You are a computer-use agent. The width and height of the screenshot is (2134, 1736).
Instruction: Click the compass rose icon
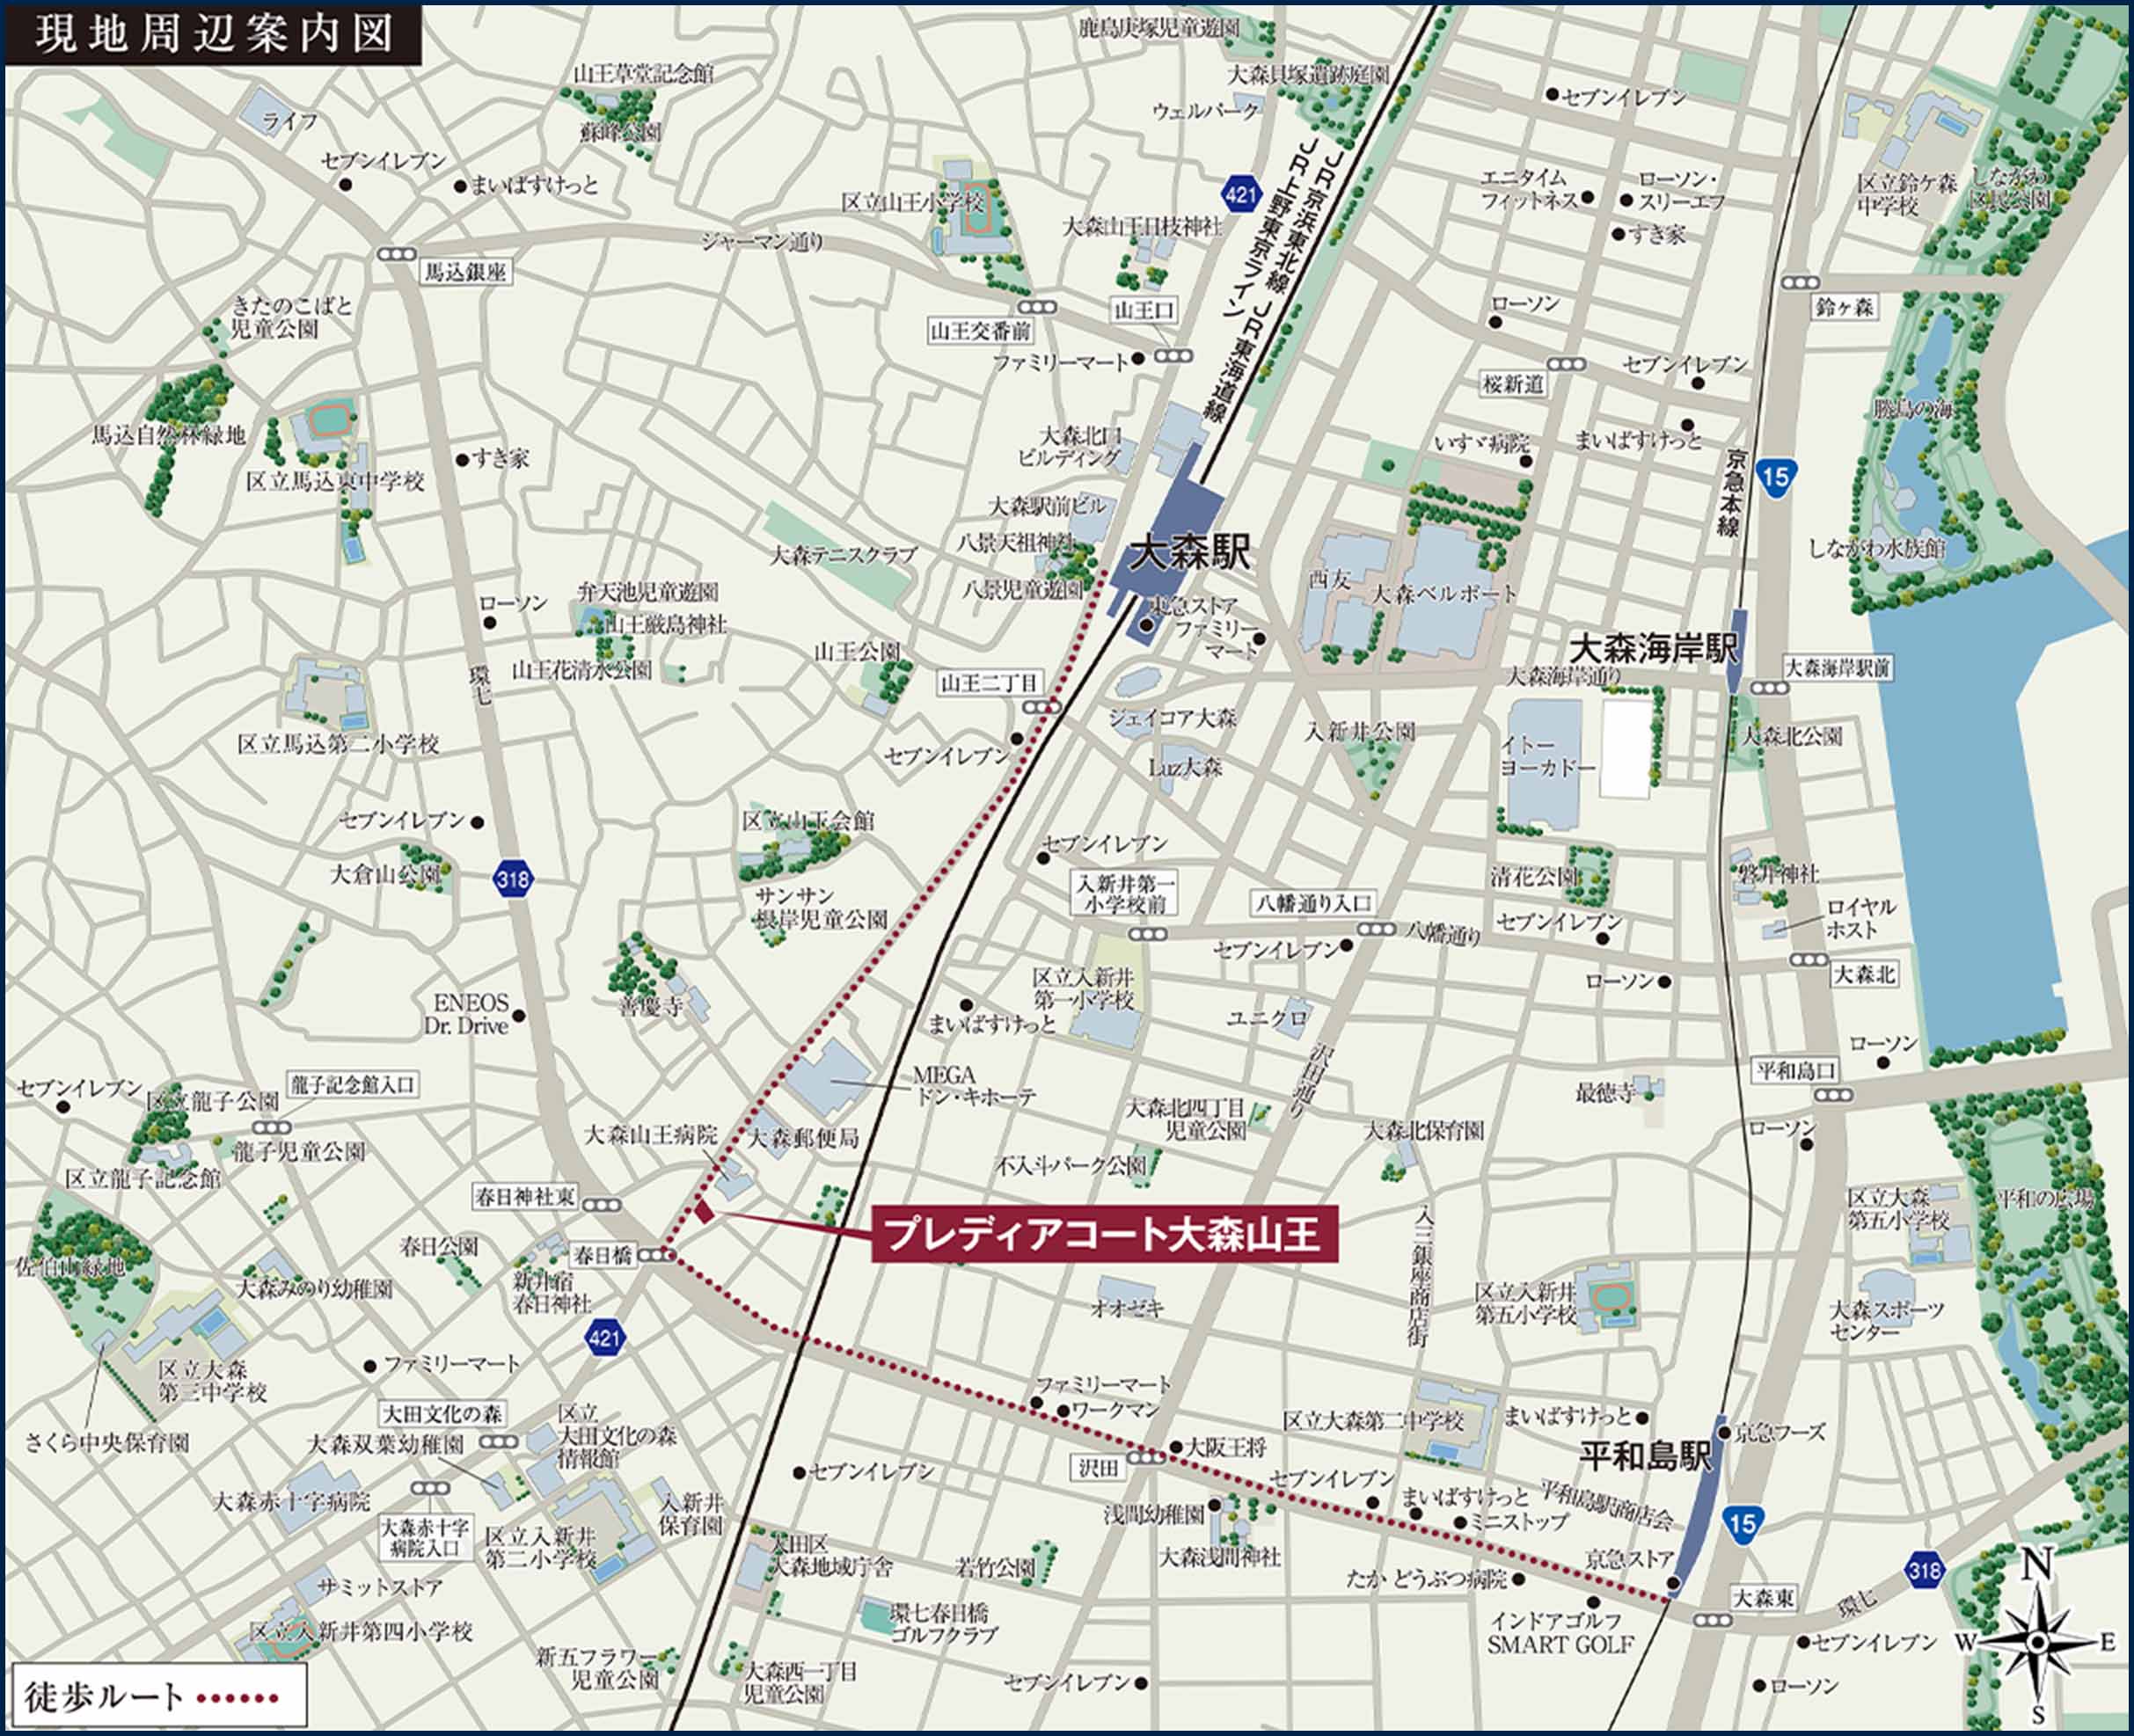pos(2038,1641)
